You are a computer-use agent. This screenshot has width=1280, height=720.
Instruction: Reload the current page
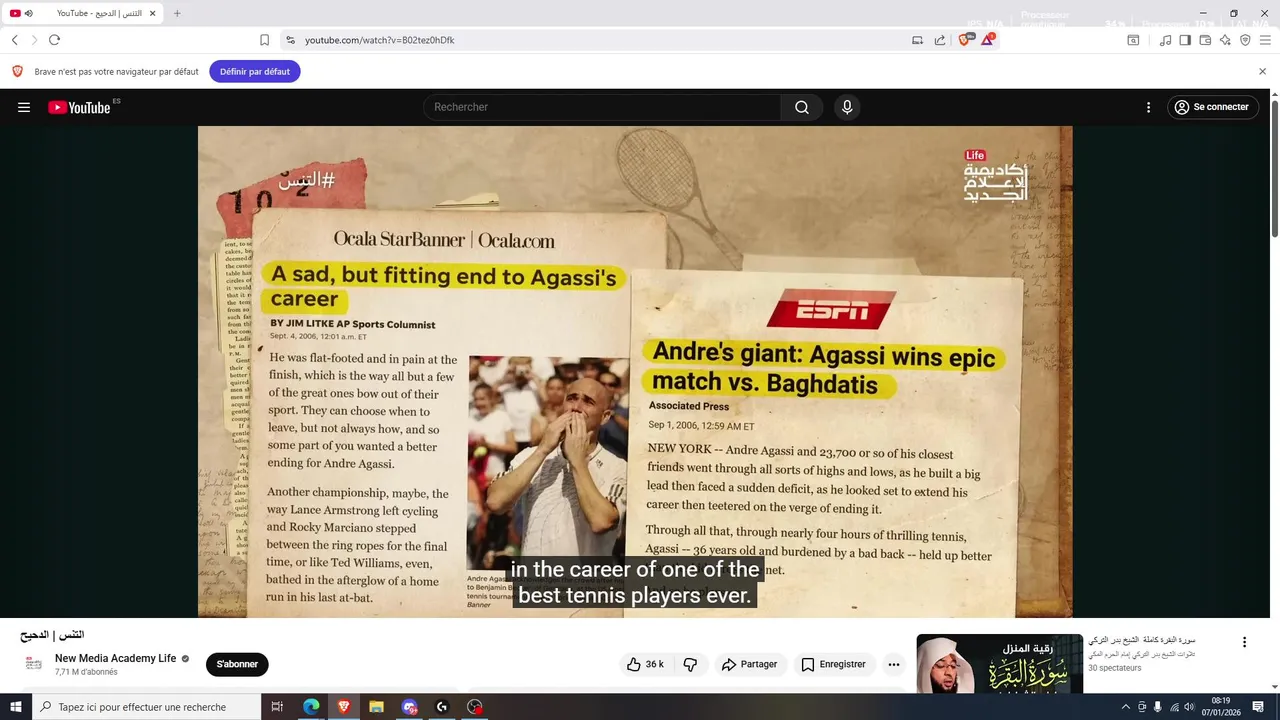(x=54, y=40)
